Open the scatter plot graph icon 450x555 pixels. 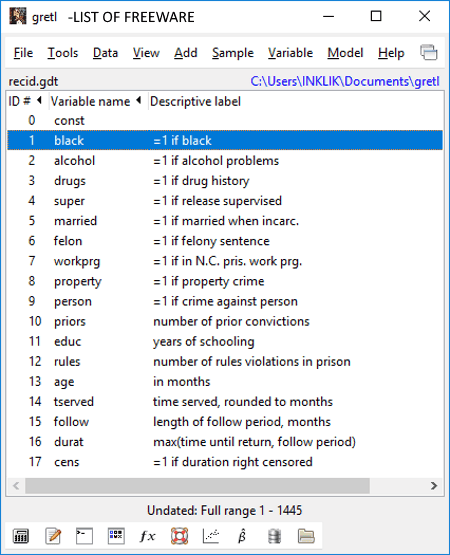pos(211,536)
